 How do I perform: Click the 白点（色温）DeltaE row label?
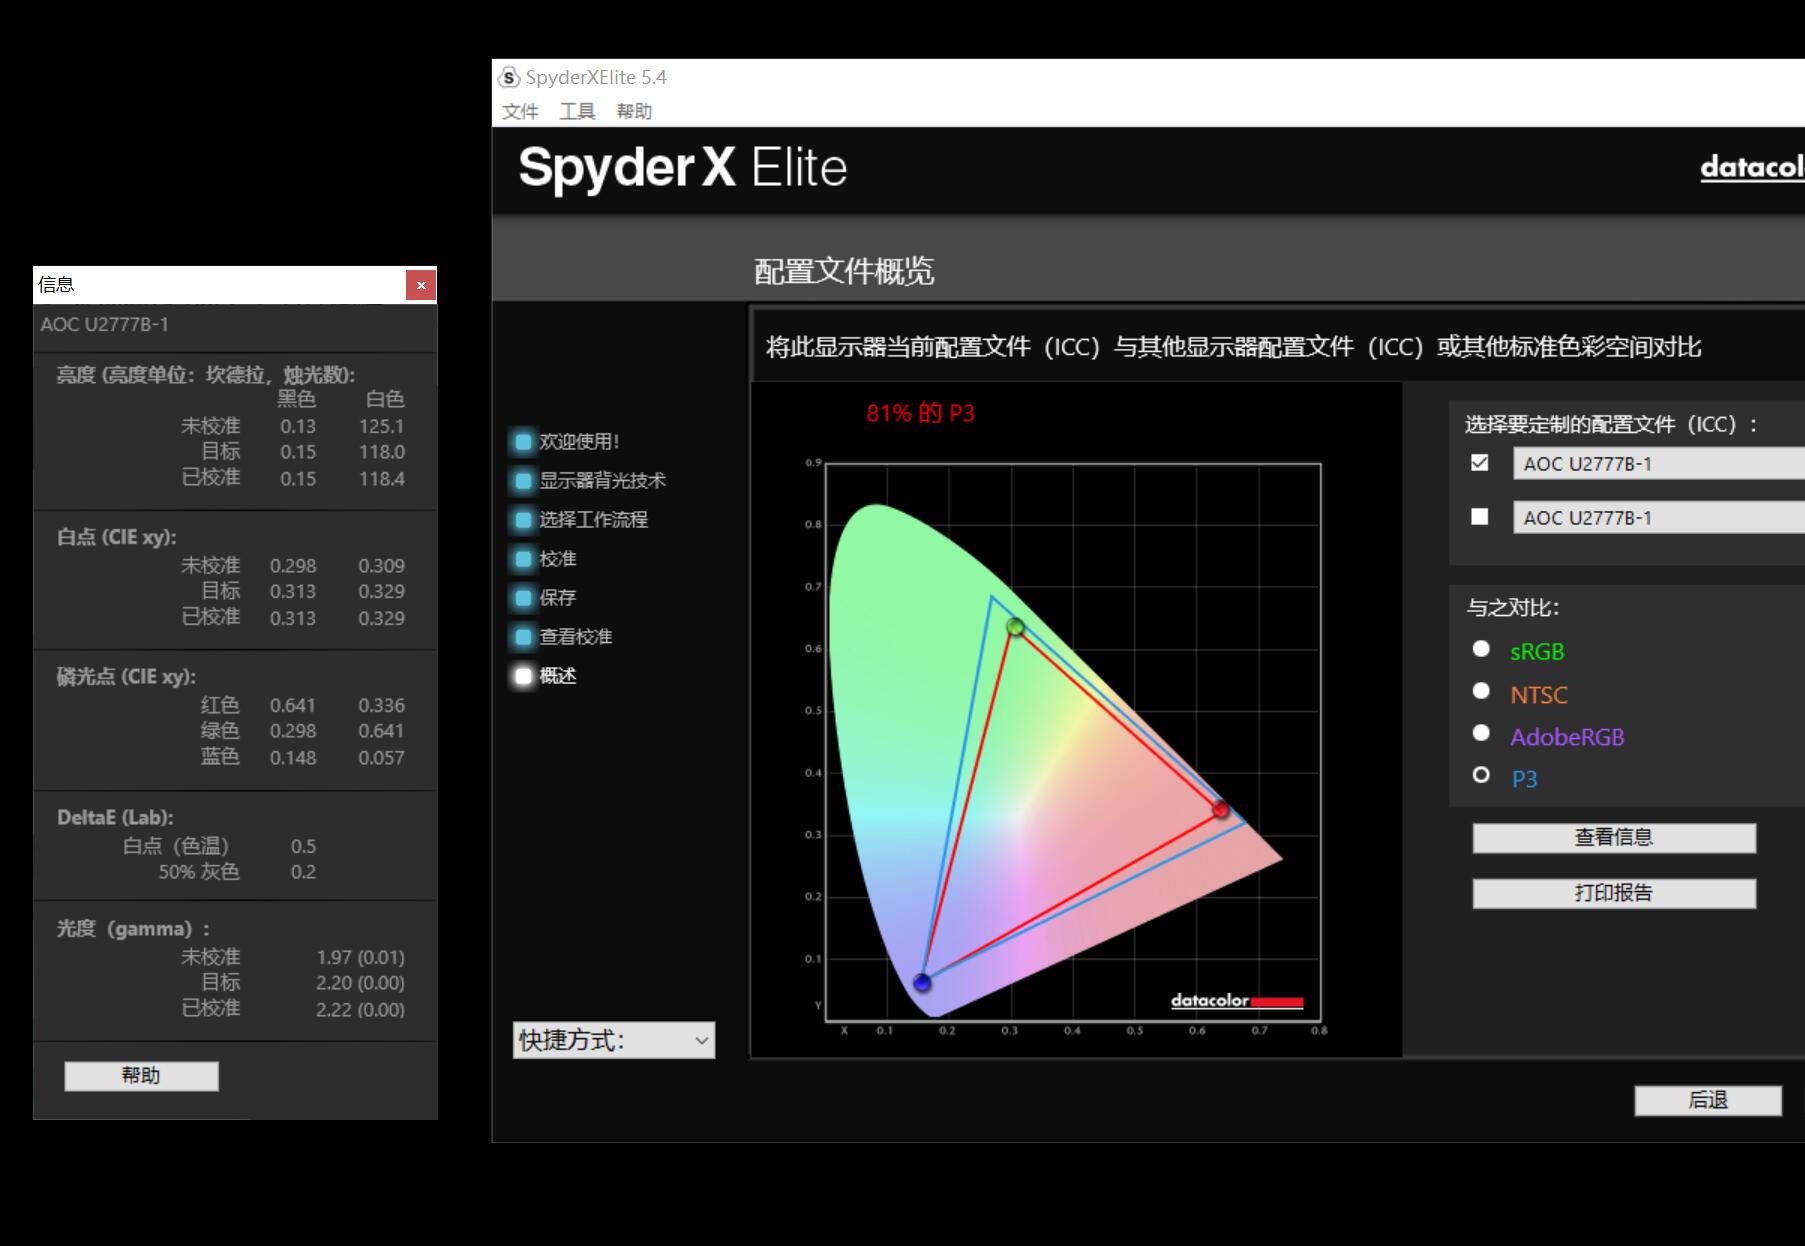click(181, 846)
